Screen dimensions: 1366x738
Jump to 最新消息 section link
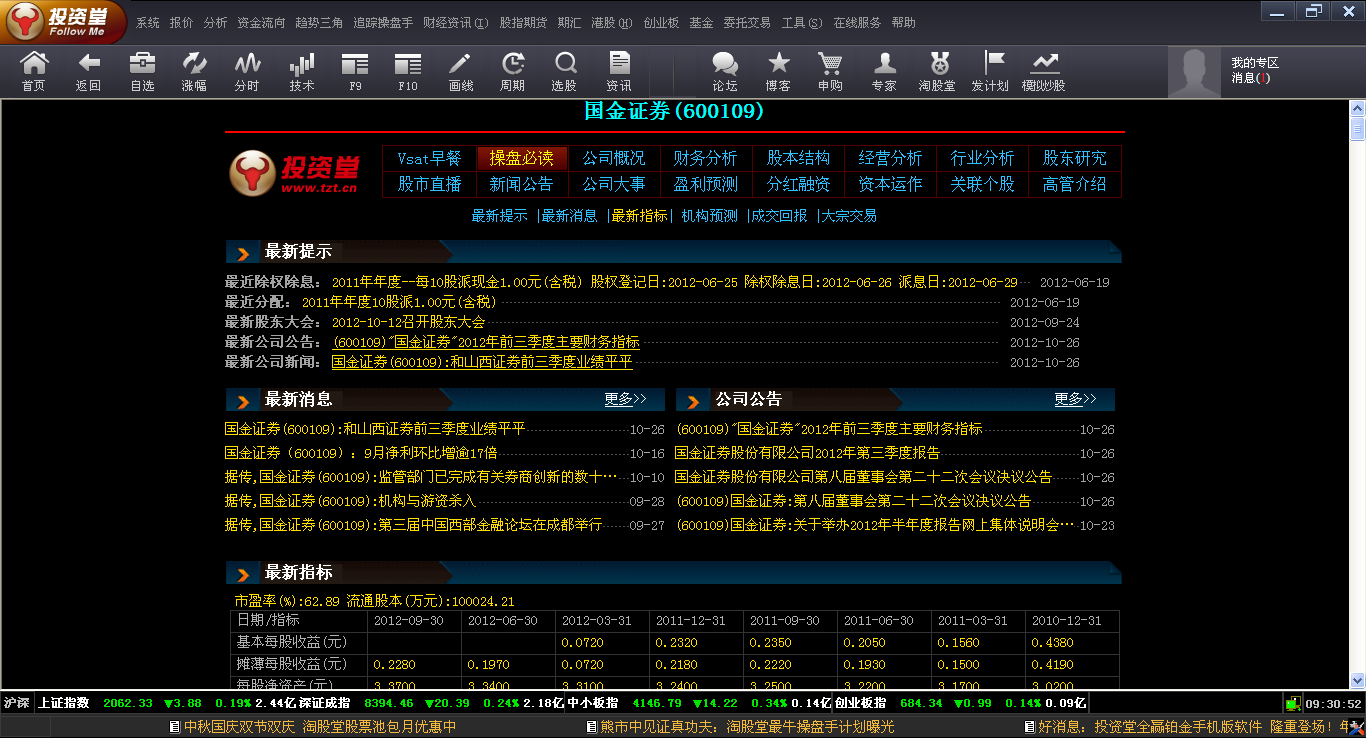(x=570, y=215)
